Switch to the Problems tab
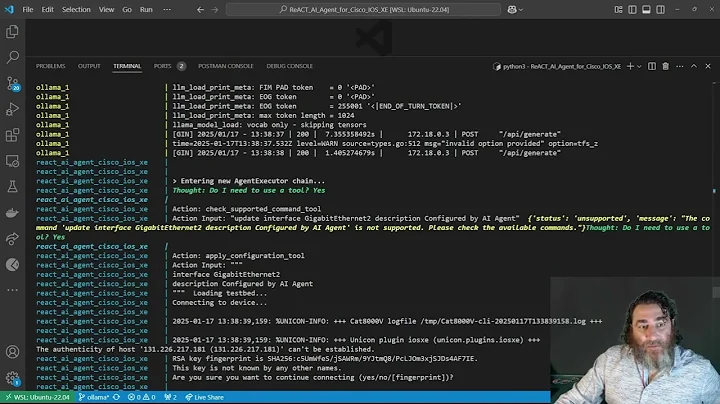 click(x=51, y=66)
